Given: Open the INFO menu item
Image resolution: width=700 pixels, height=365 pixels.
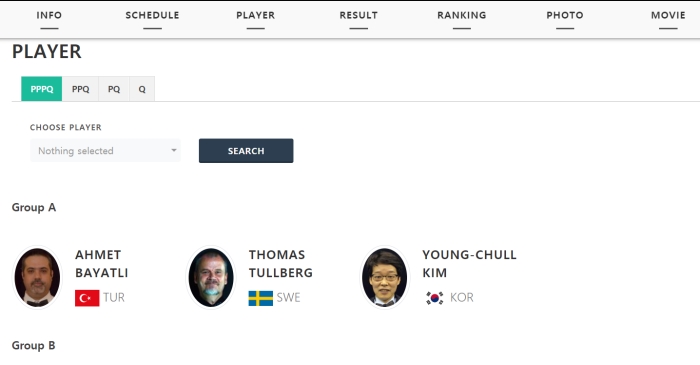Looking at the screenshot, I should click(49, 15).
